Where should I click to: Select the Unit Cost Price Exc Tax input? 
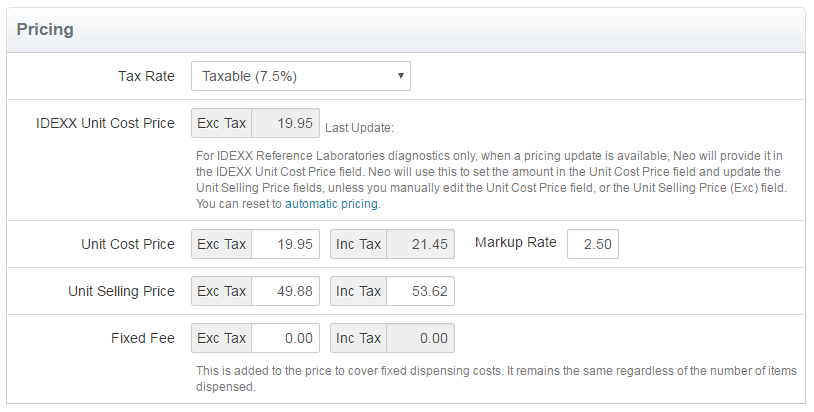[286, 244]
